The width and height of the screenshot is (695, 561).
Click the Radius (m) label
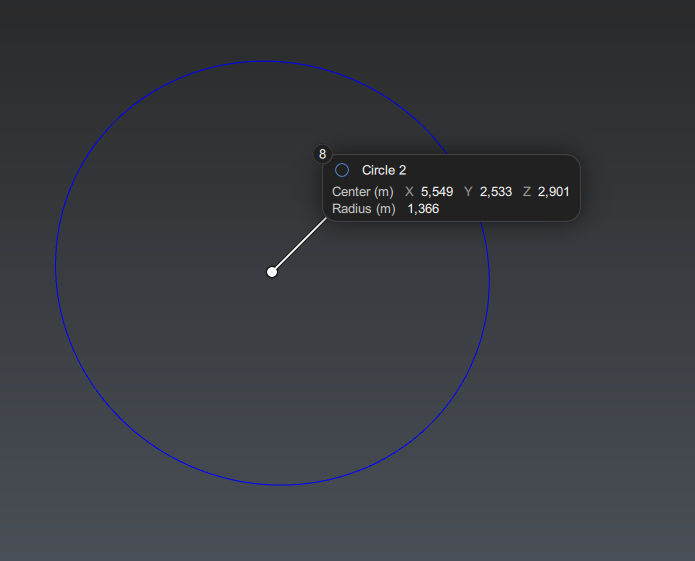coord(364,208)
